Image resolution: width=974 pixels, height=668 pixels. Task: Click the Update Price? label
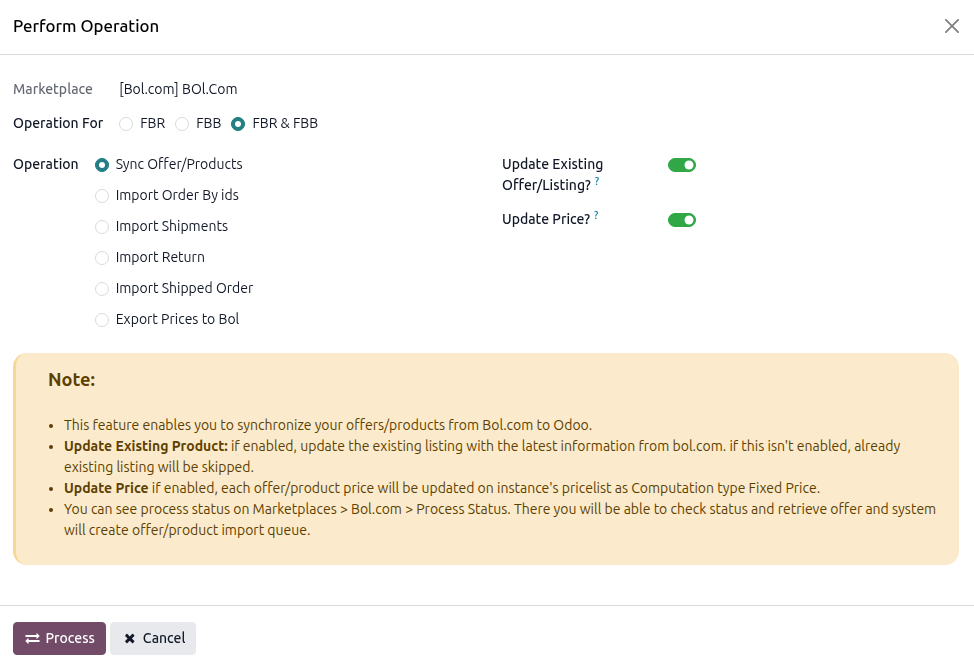click(545, 219)
